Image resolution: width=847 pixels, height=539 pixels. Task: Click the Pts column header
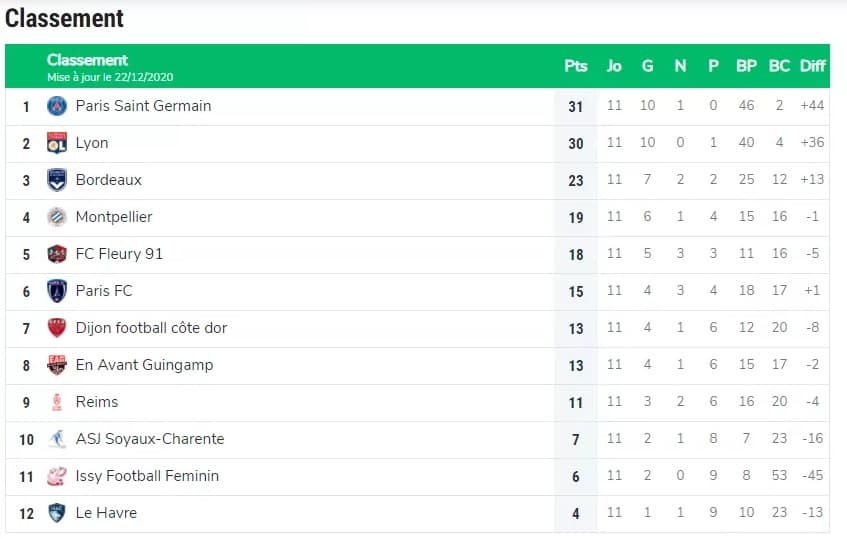(576, 66)
